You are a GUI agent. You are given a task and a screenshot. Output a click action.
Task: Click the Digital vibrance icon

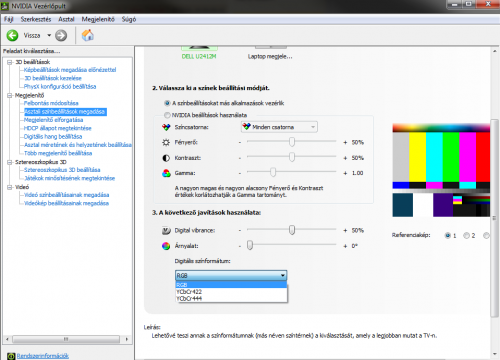[166, 230]
